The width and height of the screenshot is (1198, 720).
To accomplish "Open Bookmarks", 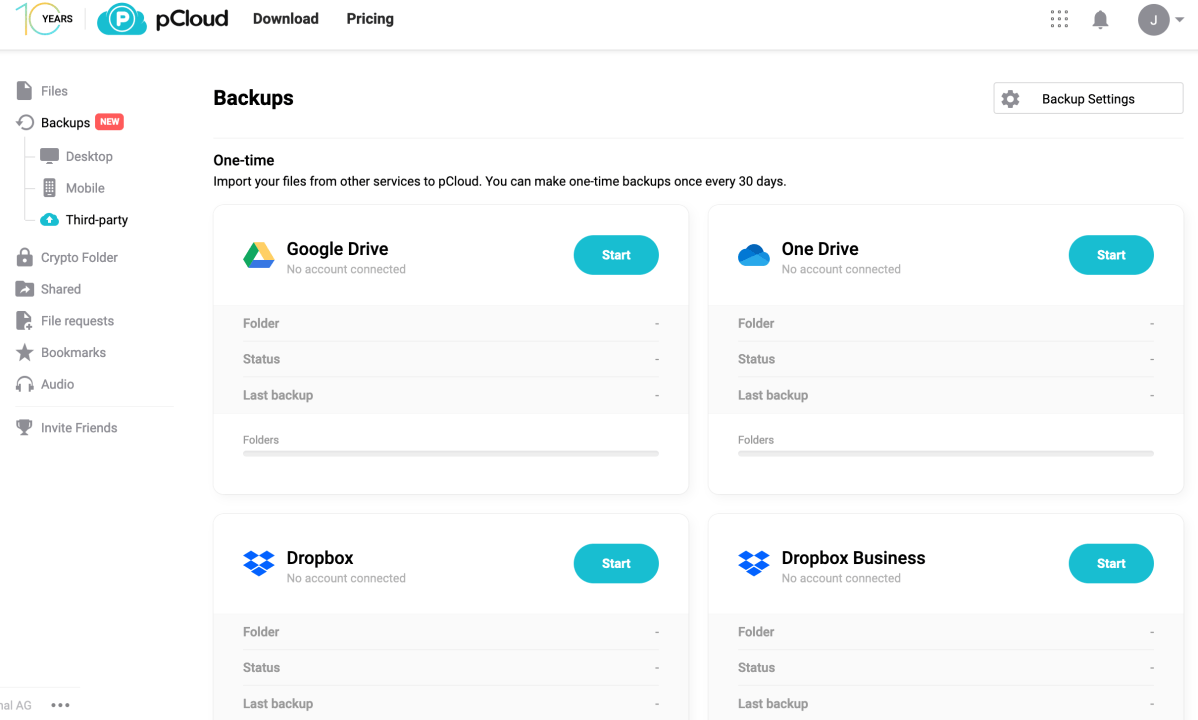I will [x=73, y=352].
